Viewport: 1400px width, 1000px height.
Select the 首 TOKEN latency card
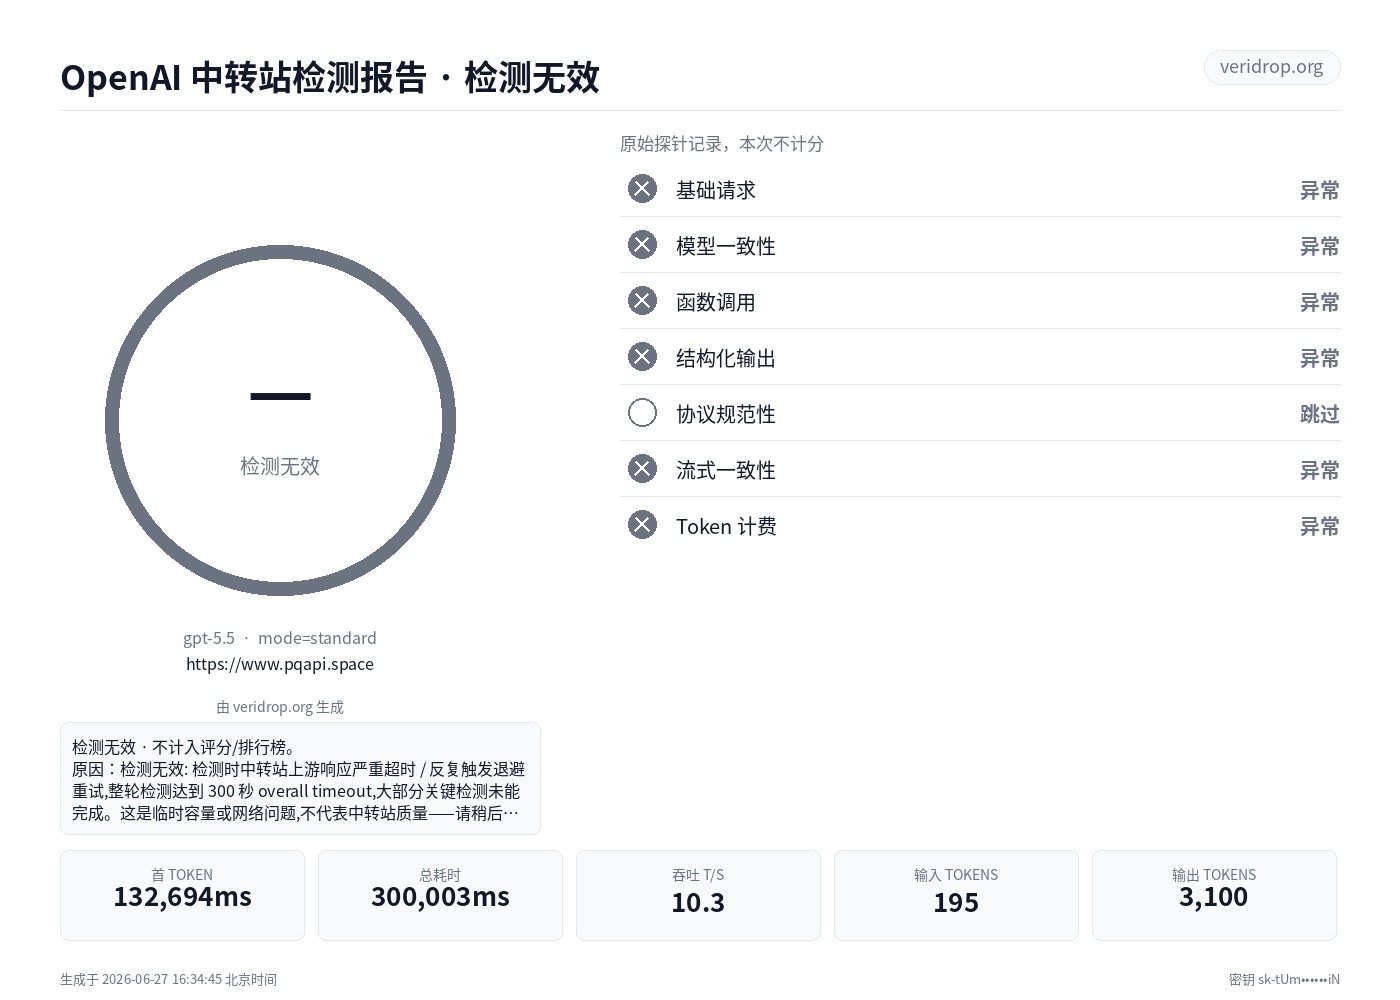(182, 895)
